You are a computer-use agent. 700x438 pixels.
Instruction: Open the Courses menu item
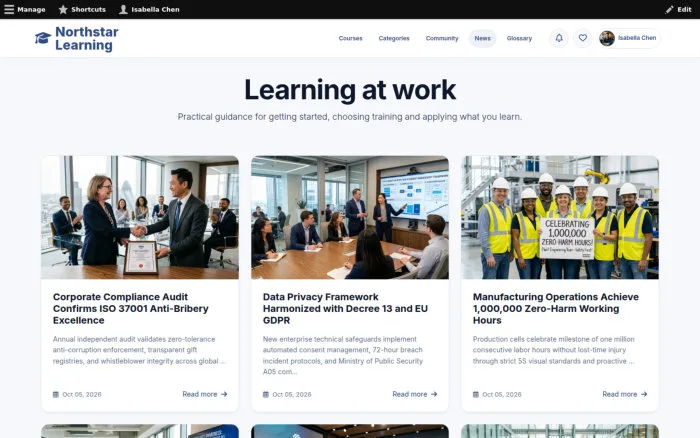[350, 38]
